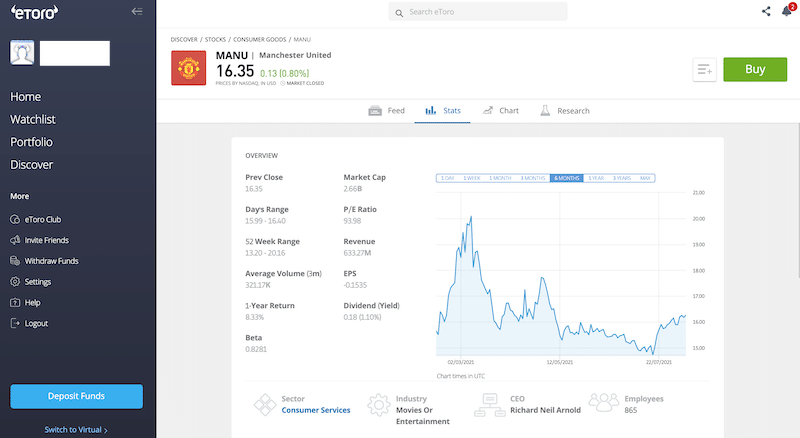Go to Home in the sidebar
The height and width of the screenshot is (438, 800).
[x=26, y=96]
